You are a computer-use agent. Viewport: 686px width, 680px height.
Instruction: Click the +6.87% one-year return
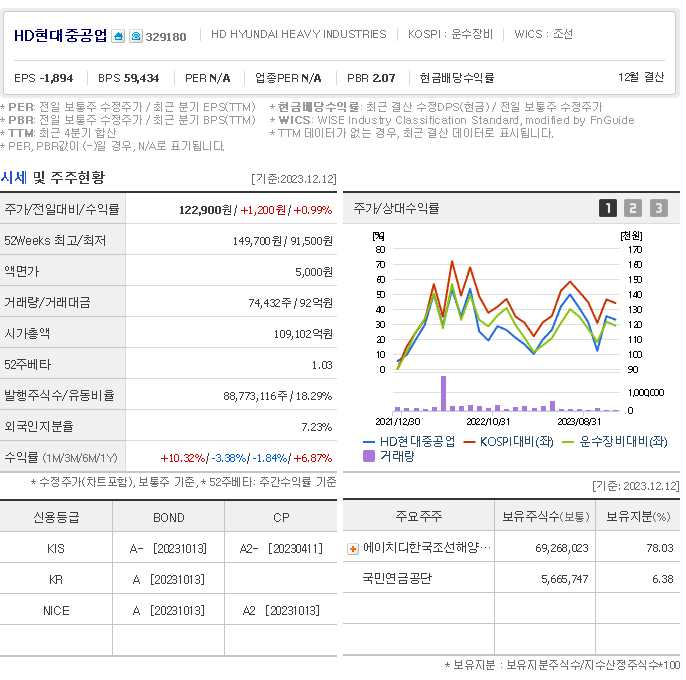tap(312, 458)
